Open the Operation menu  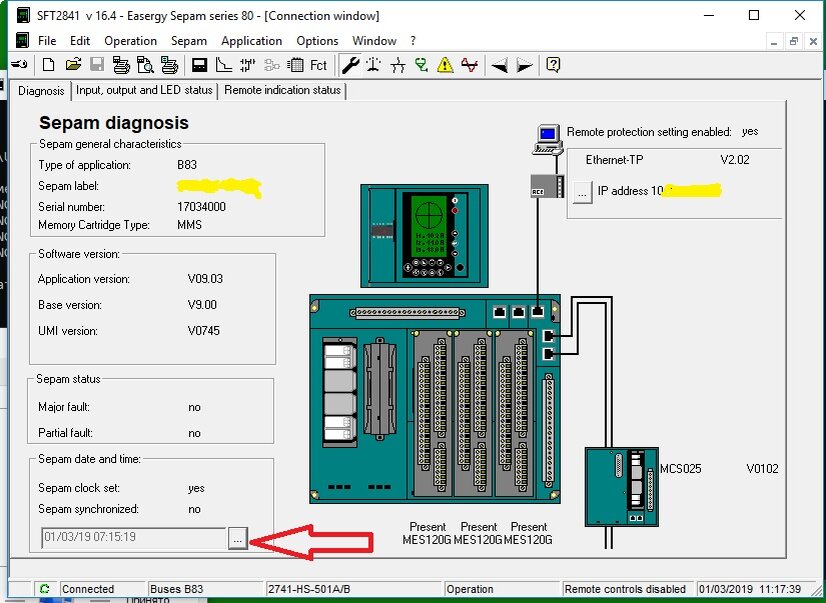click(x=131, y=41)
